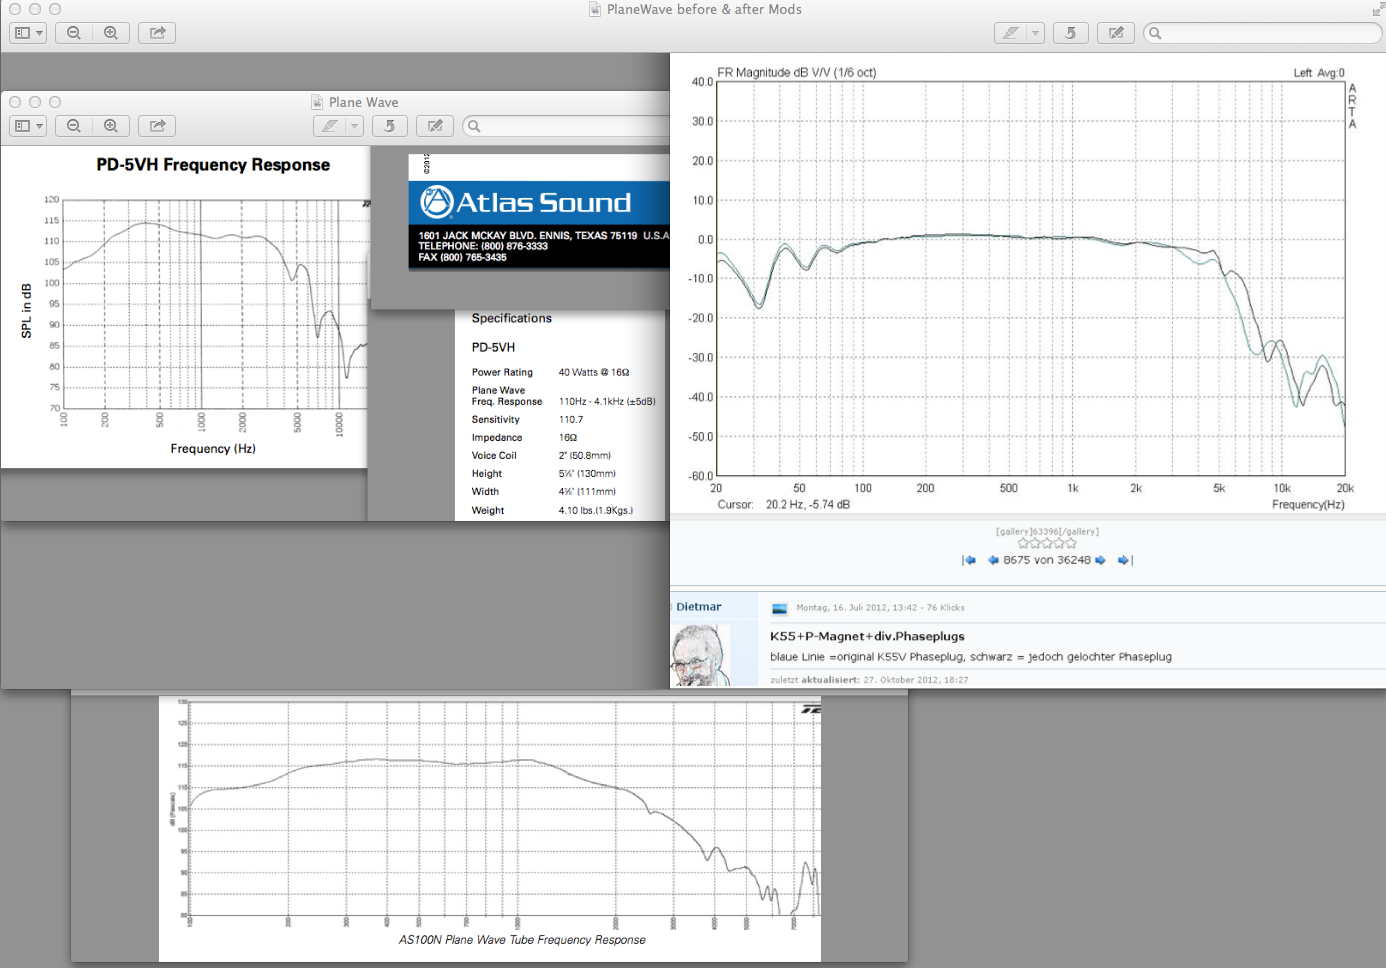The image size is (1386, 968).
Task: Zoom in in PlaneWave before & after Mods window
Action: click(111, 33)
